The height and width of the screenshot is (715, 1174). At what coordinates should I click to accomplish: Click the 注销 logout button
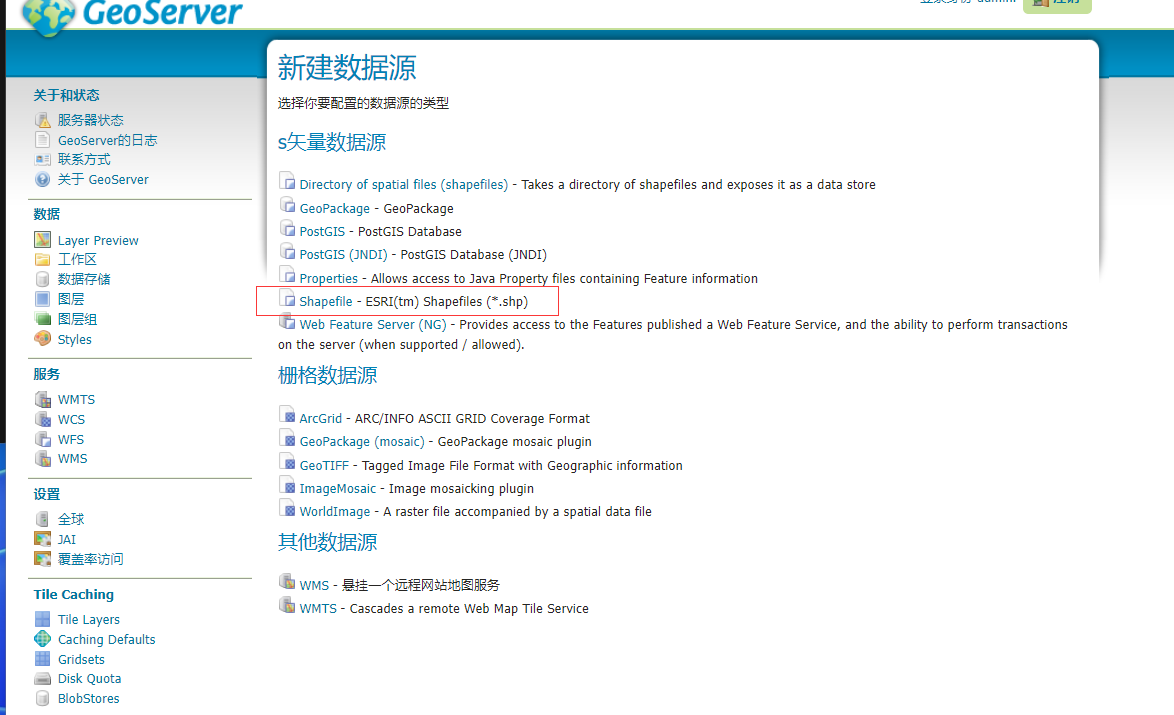pos(1057,3)
